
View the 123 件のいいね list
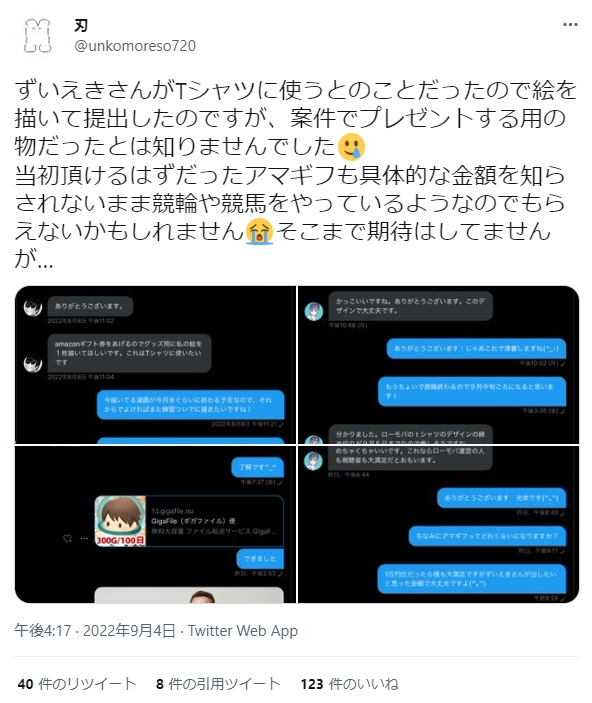click(x=349, y=684)
